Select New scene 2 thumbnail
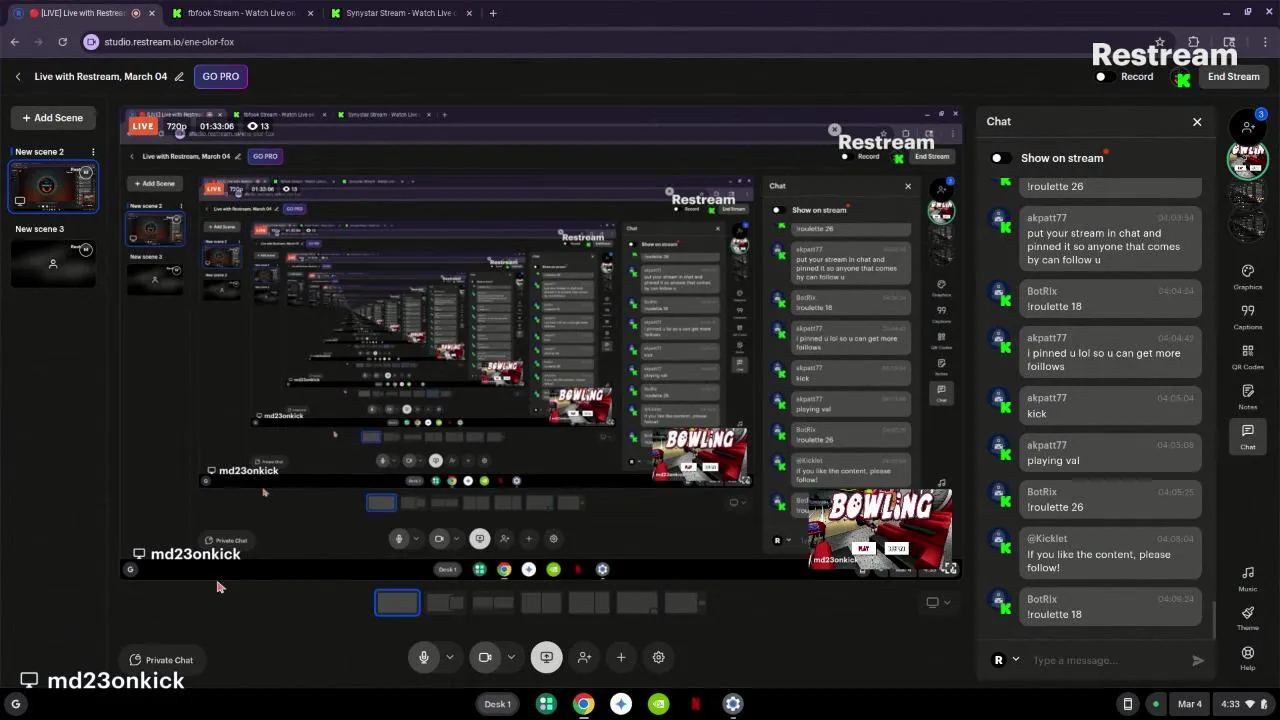Viewport: 1280px width, 720px height. pyautogui.click(x=53, y=187)
